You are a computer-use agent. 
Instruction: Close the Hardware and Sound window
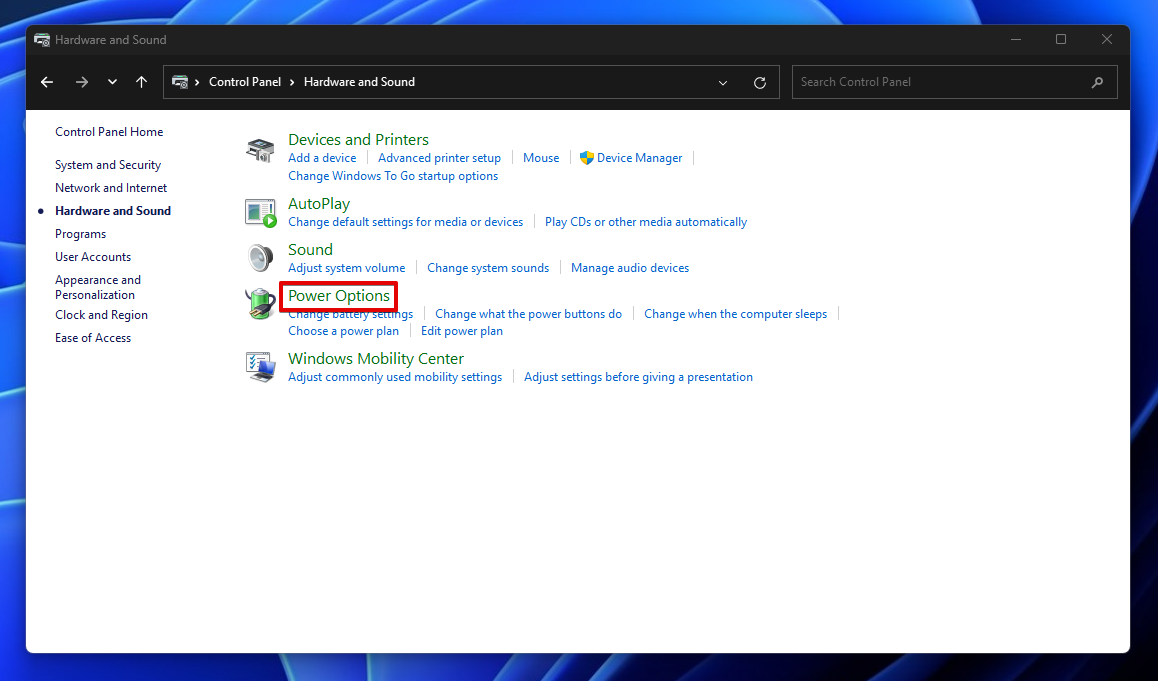point(1106,39)
